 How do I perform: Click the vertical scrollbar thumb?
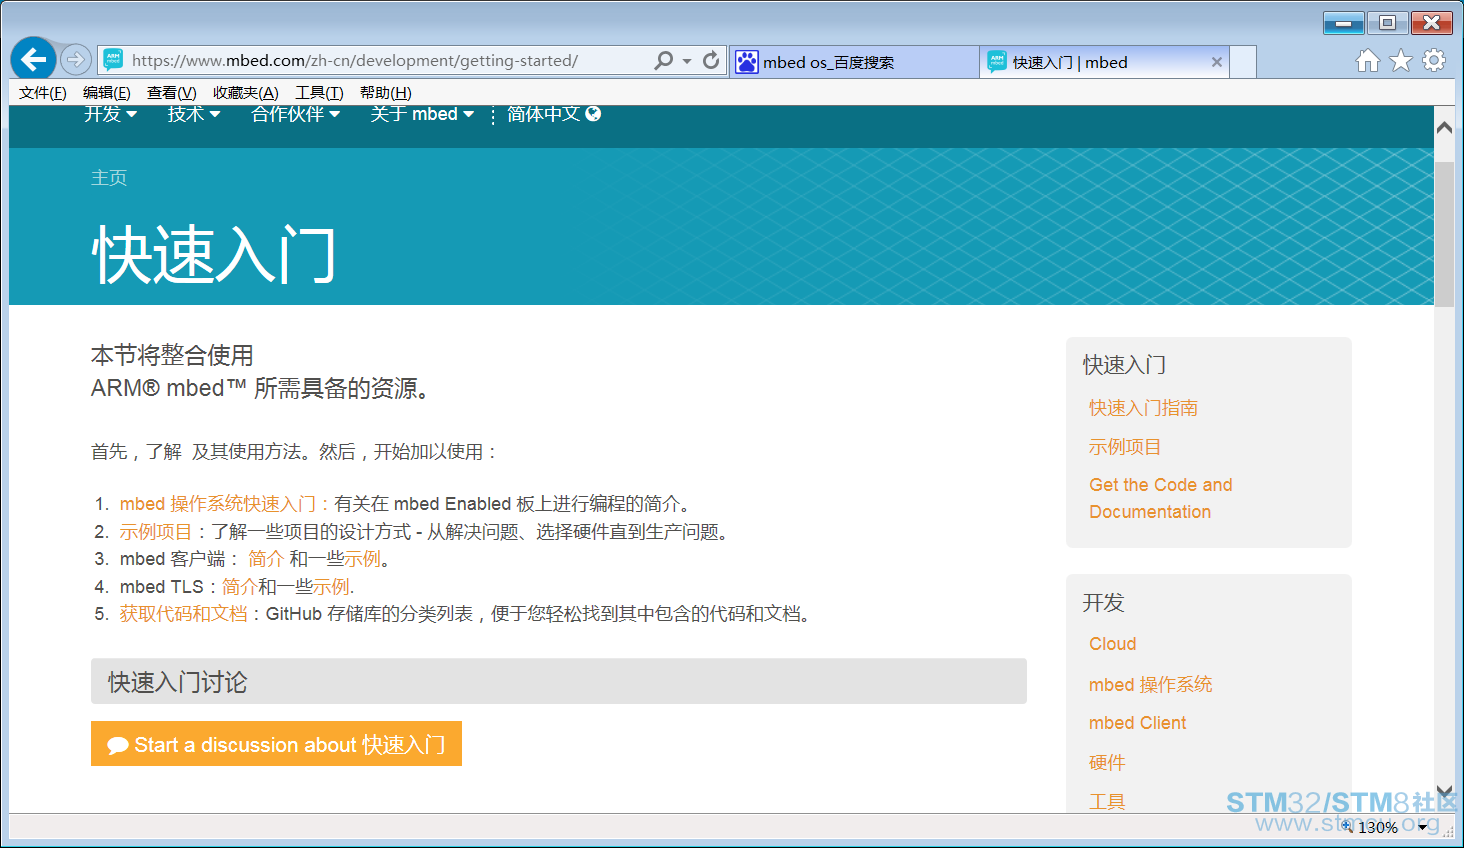pos(1444,233)
